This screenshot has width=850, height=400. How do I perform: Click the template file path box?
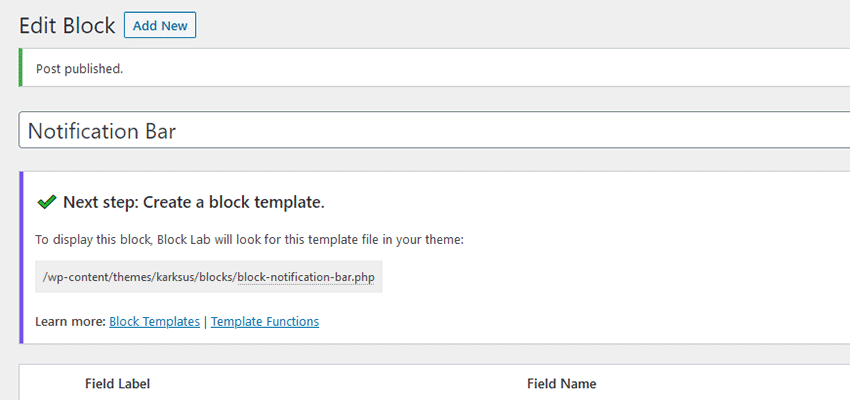[208, 277]
